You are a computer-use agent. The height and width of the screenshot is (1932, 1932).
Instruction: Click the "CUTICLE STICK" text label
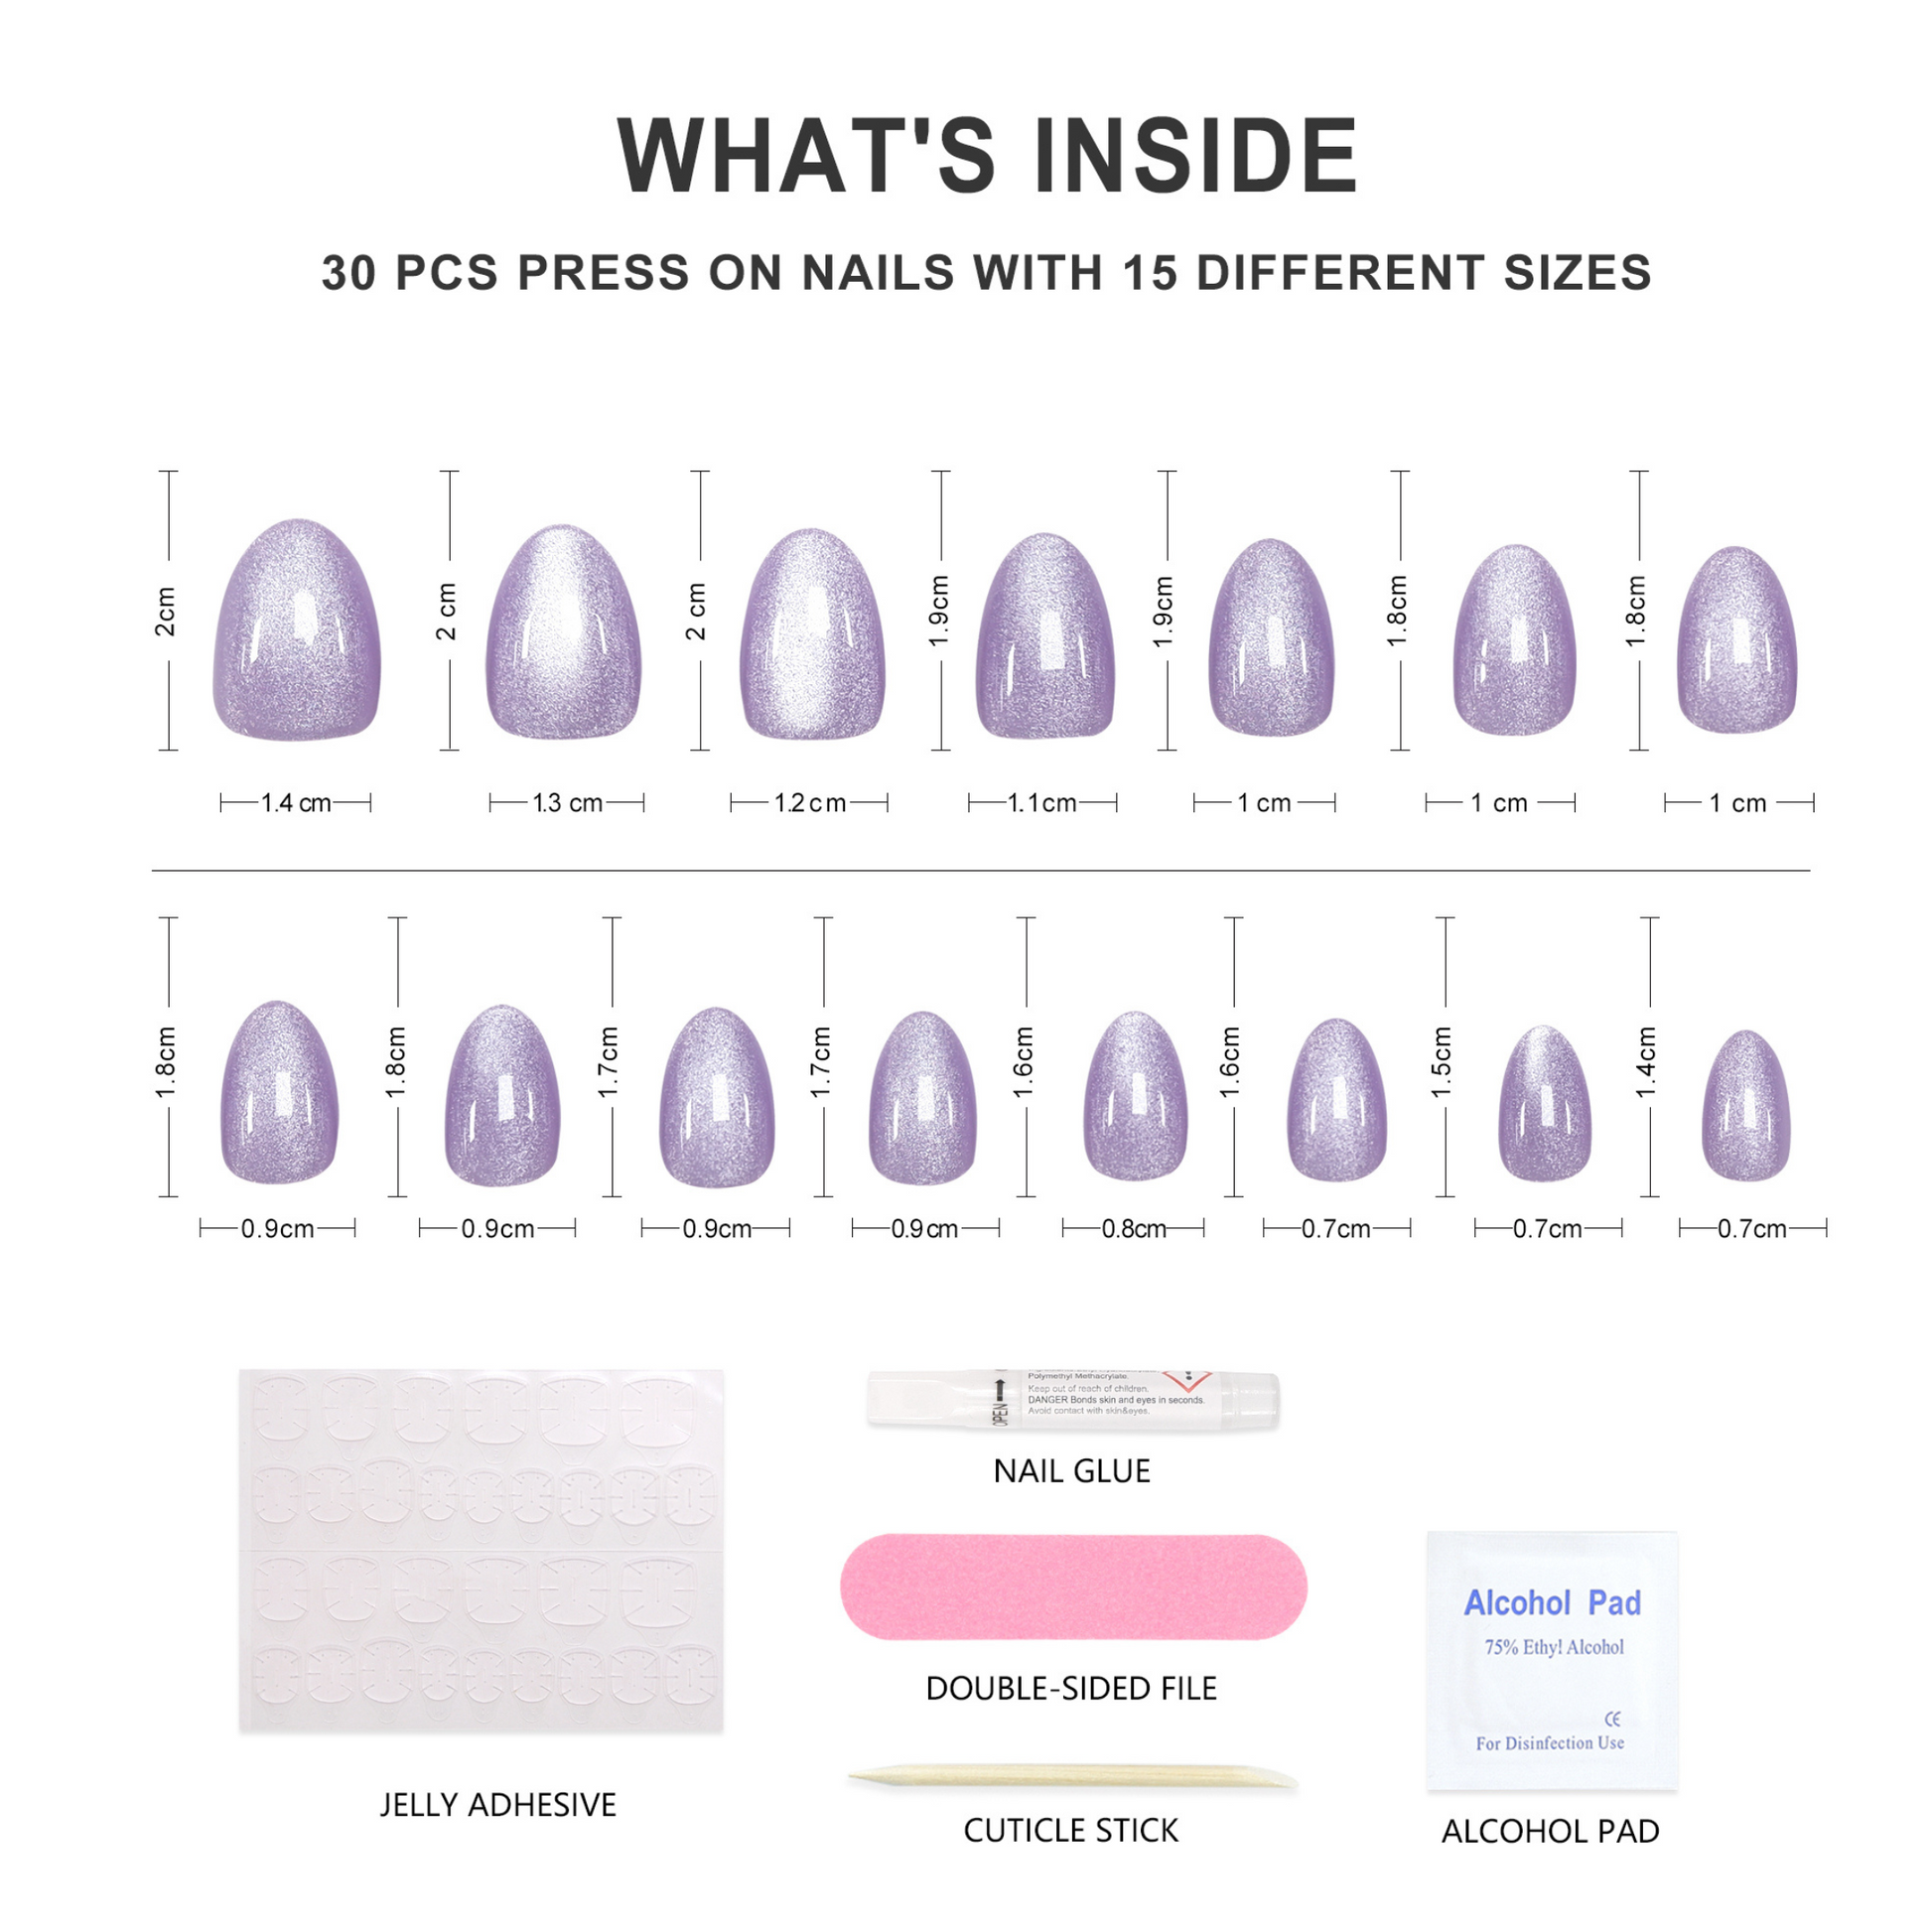click(x=1072, y=1830)
